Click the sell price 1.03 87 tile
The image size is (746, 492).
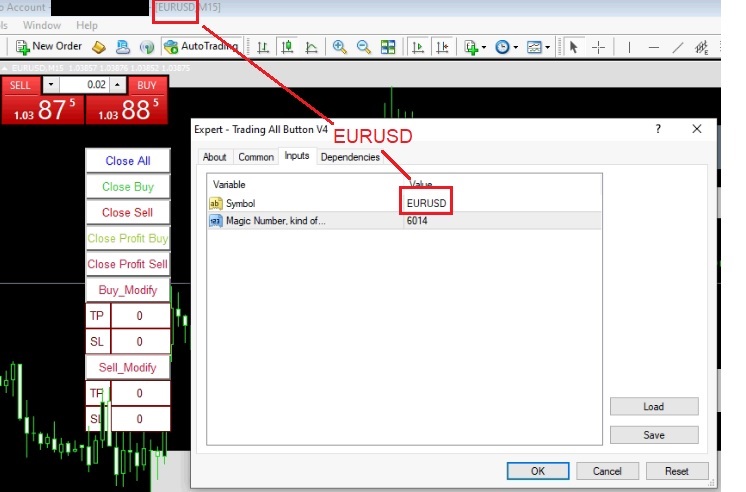pyautogui.click(x=43, y=109)
